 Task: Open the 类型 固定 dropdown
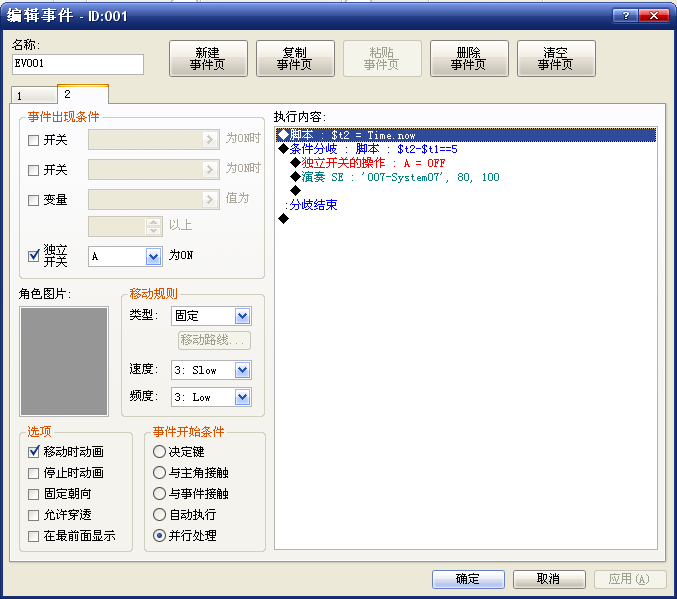tap(242, 316)
